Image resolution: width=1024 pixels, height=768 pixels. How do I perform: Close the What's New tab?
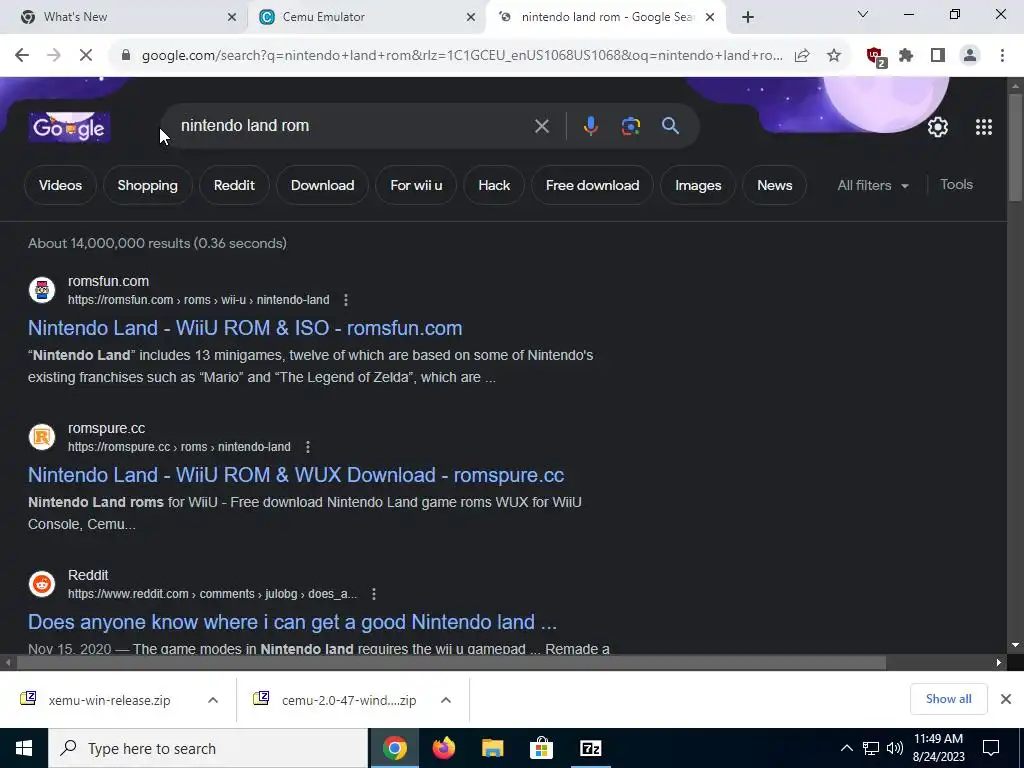[232, 17]
